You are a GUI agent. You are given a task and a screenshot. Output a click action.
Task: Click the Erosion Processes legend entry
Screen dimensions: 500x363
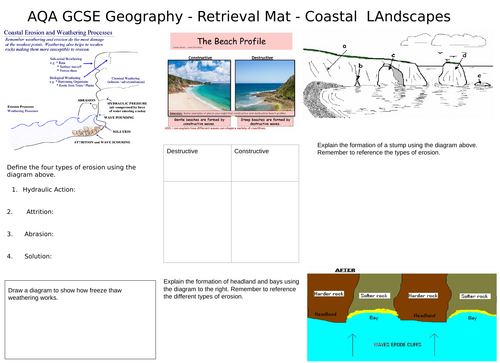pyautogui.click(x=21, y=107)
